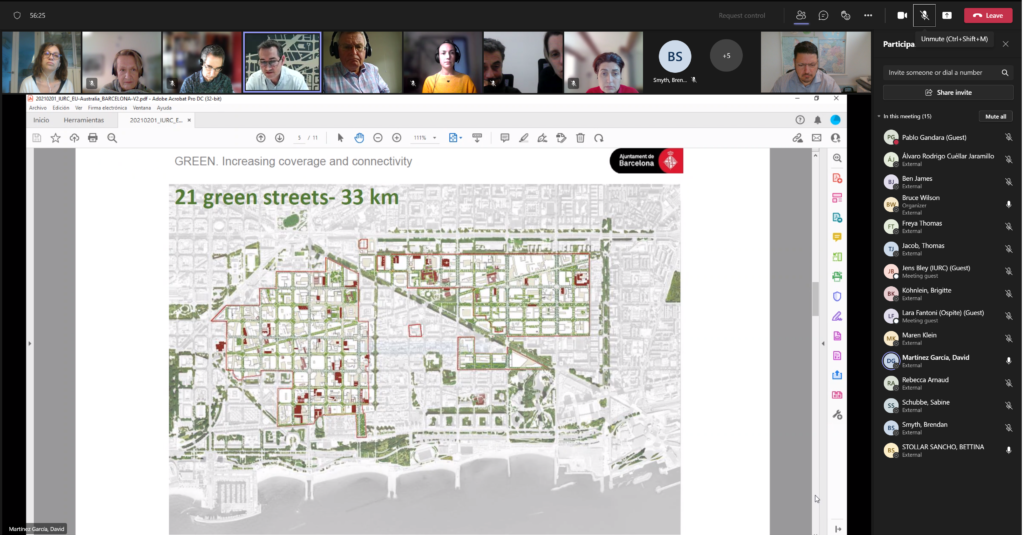Close the Participants panel

click(x=1005, y=44)
